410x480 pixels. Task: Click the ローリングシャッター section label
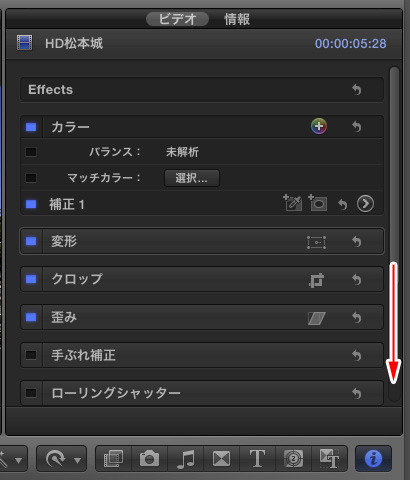pyautogui.click(x=116, y=393)
